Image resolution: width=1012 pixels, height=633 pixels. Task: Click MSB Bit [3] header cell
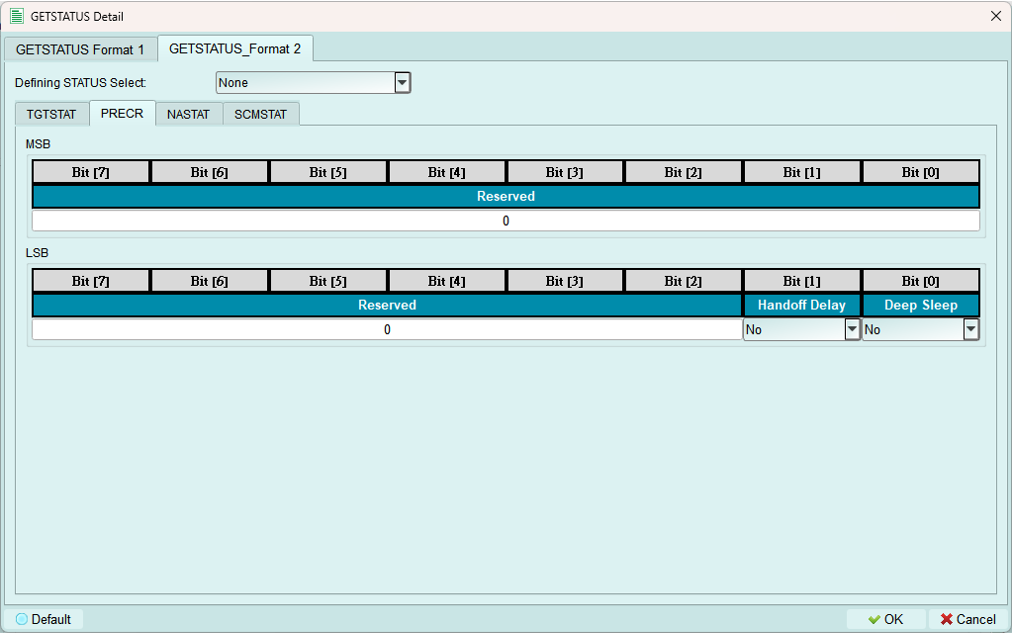point(565,172)
